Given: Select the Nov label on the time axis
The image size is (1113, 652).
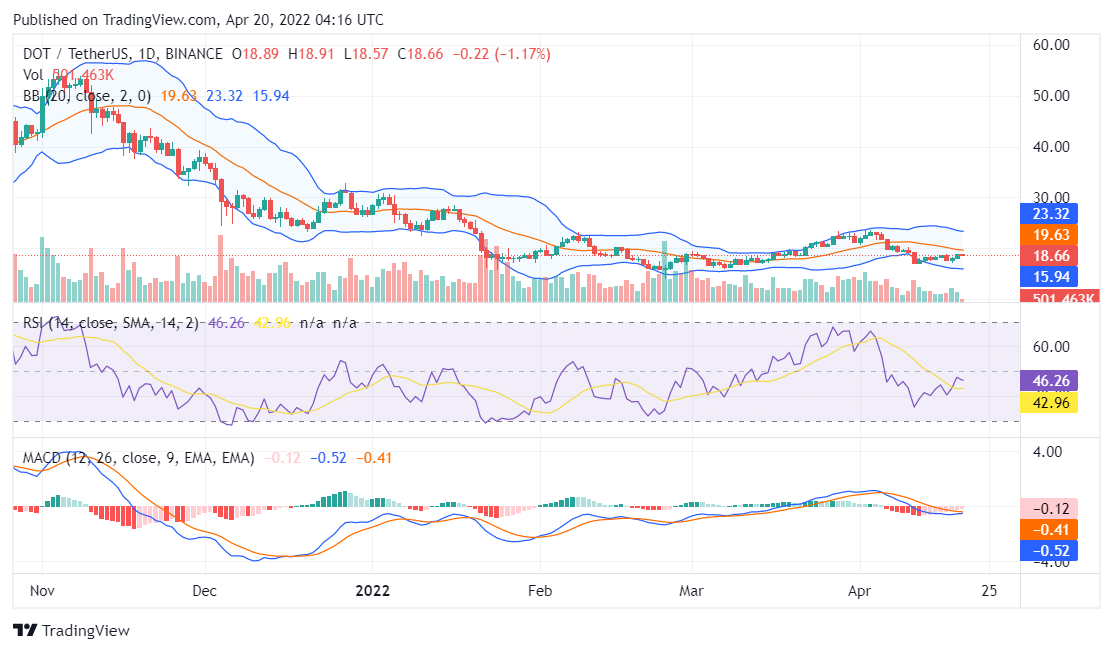Looking at the screenshot, I should (x=42, y=591).
